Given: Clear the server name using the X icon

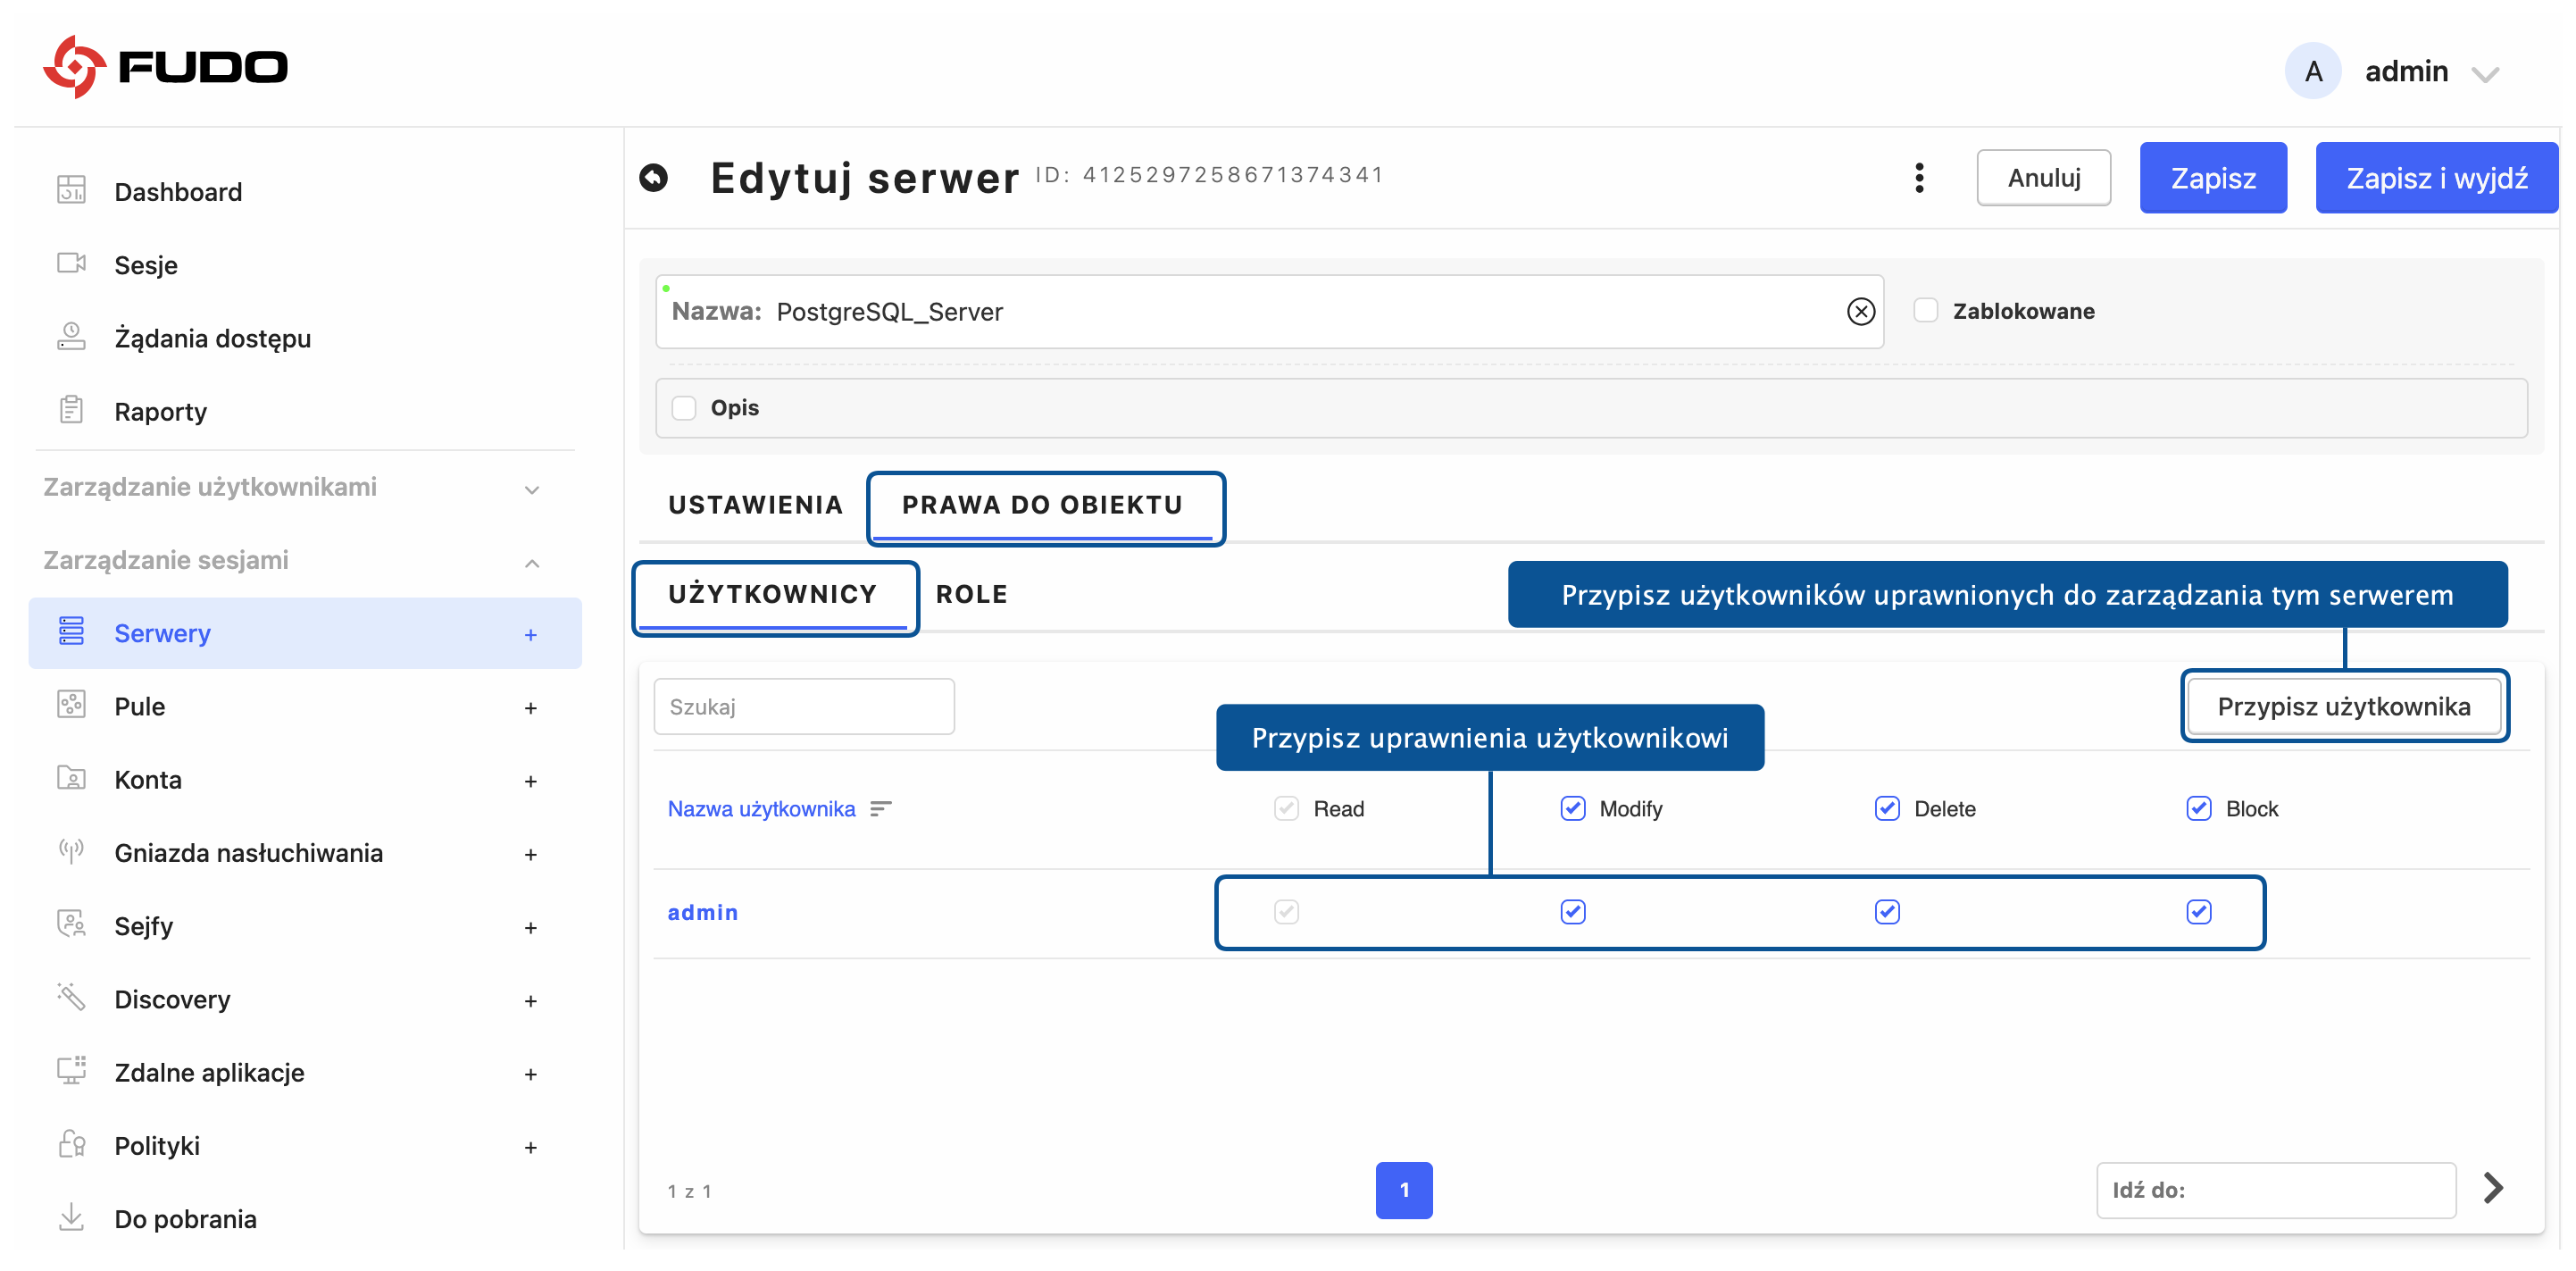Looking at the screenshot, I should pos(1861,311).
